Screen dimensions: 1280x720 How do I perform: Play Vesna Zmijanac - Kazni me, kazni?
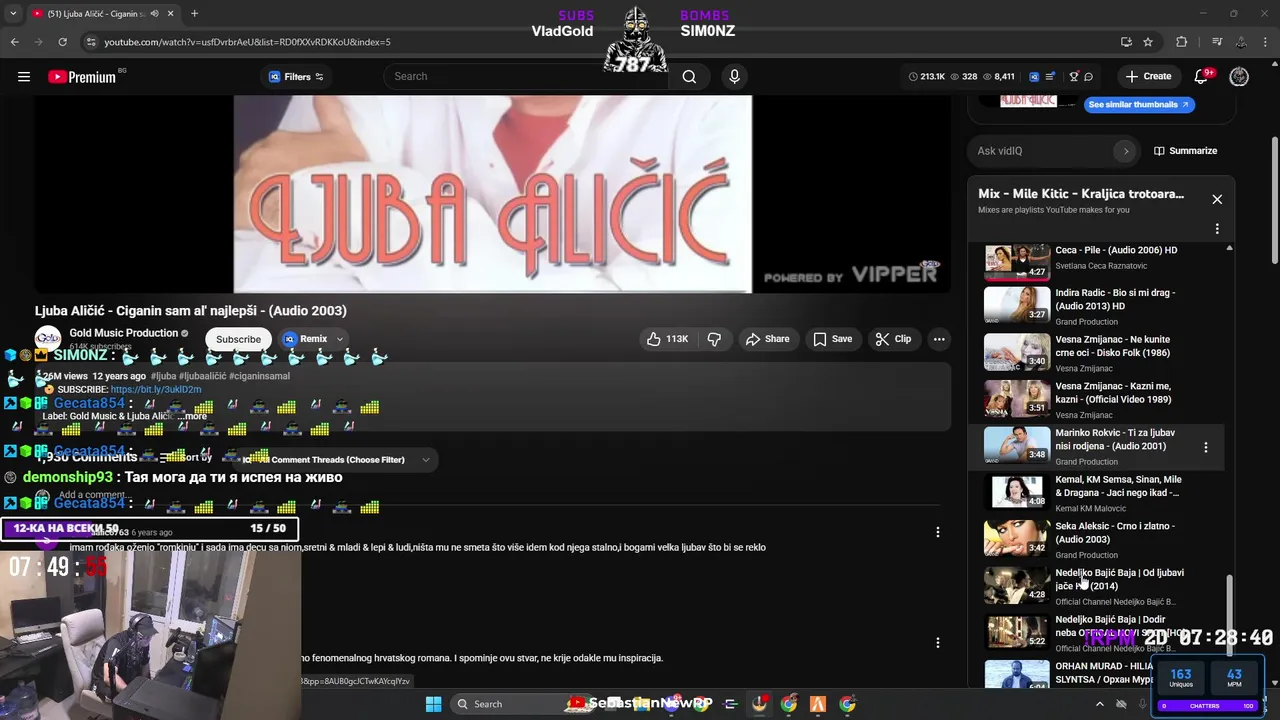coord(1096,400)
